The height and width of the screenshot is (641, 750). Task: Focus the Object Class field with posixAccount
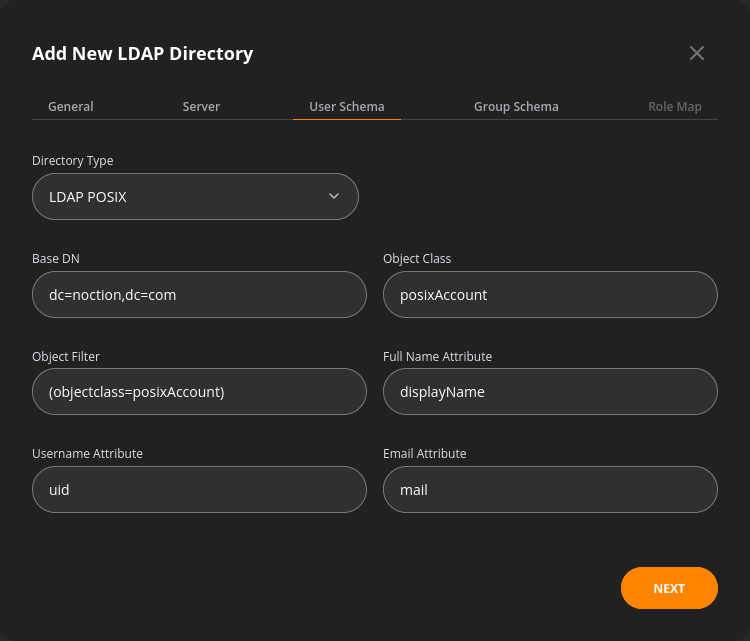(550, 295)
